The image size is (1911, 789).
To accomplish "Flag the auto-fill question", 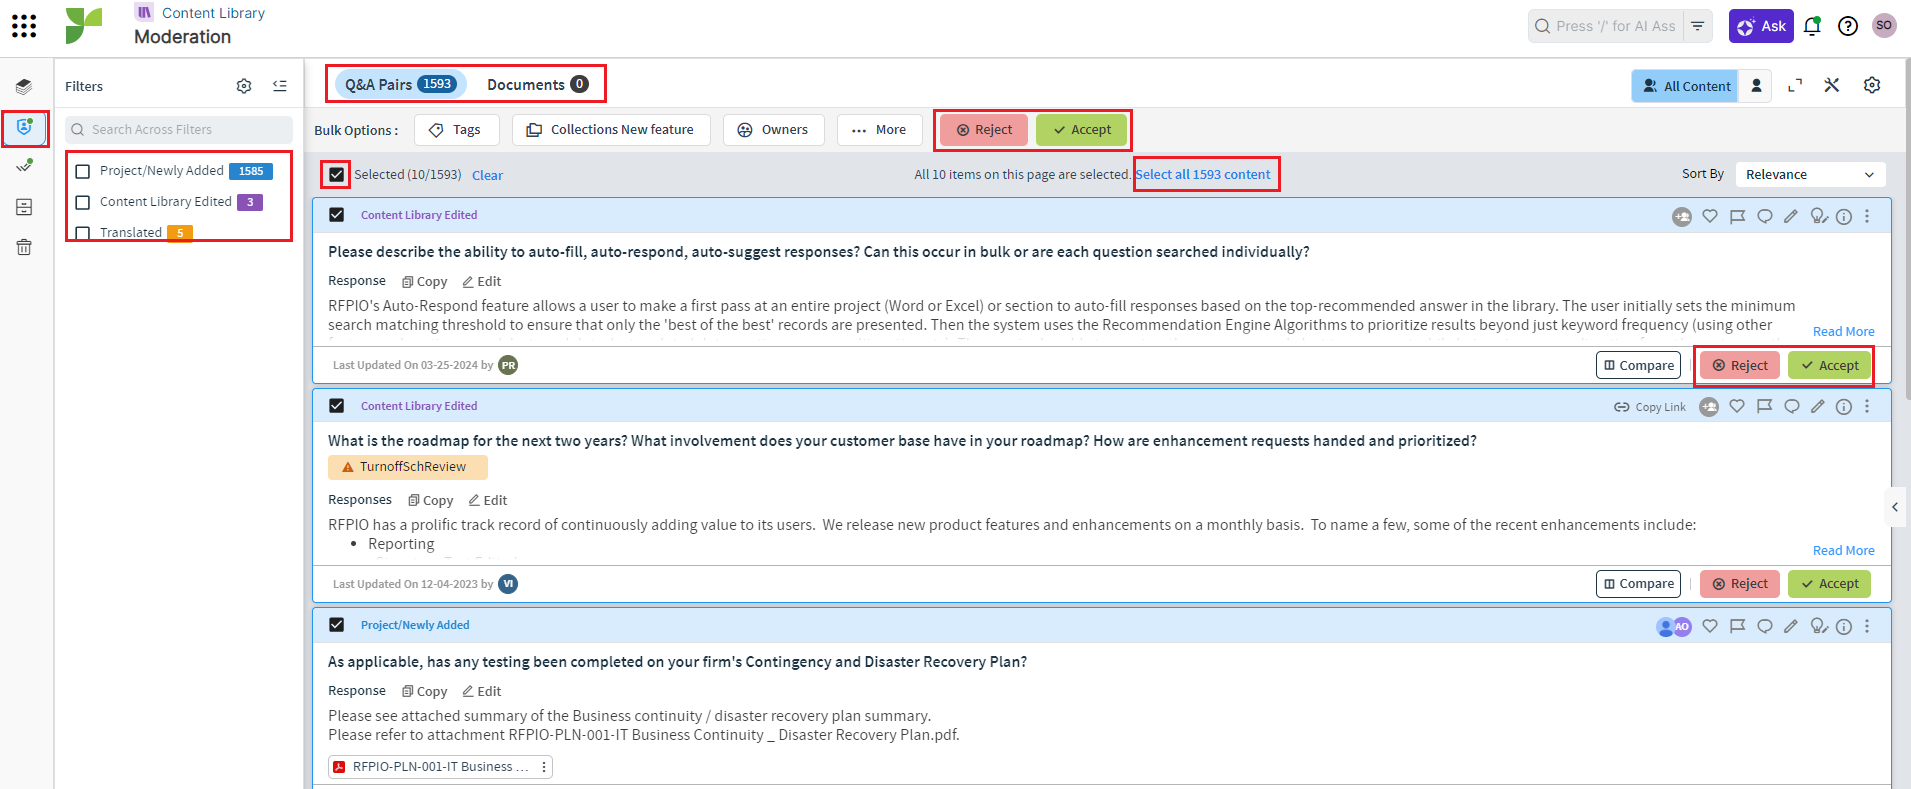I will point(1737,216).
